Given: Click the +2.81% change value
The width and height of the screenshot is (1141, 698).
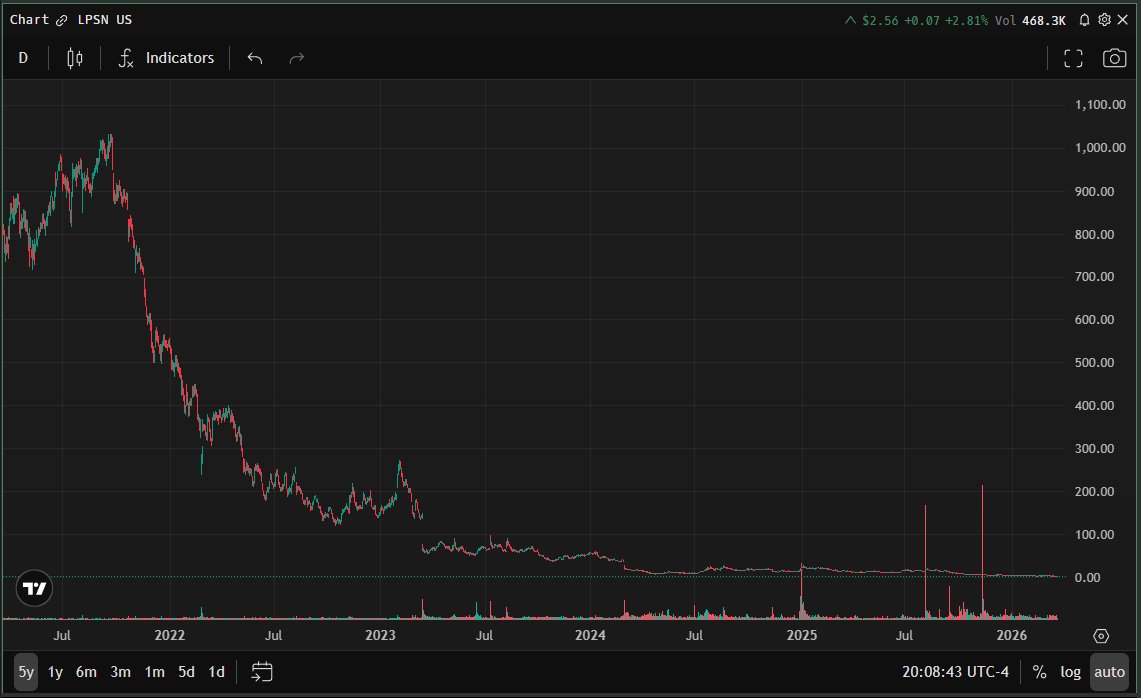Looking at the screenshot, I should [966, 20].
